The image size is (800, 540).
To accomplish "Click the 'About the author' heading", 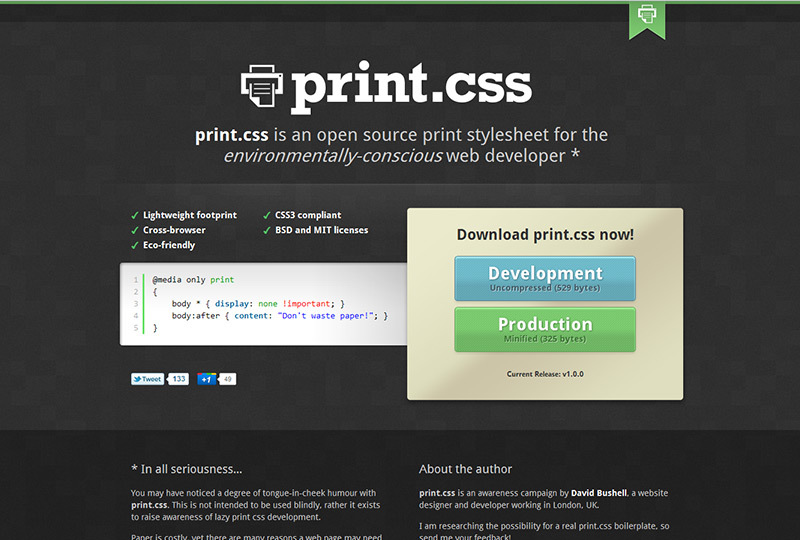I will (465, 469).
